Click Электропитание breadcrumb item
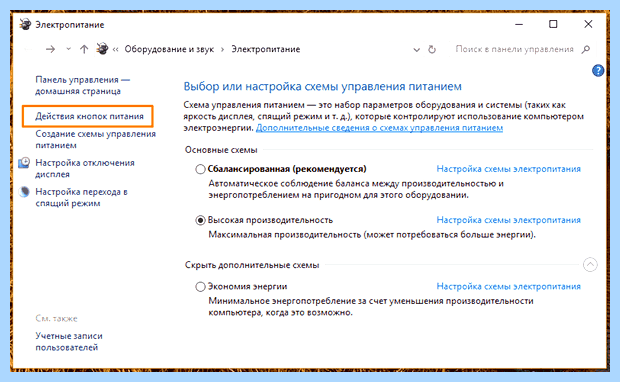The width and height of the screenshot is (620, 382). [266, 49]
